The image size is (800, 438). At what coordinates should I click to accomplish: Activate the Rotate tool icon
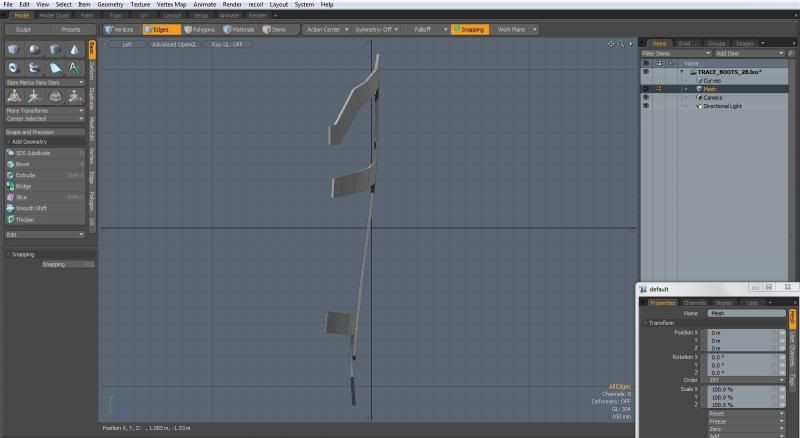click(x=55, y=96)
